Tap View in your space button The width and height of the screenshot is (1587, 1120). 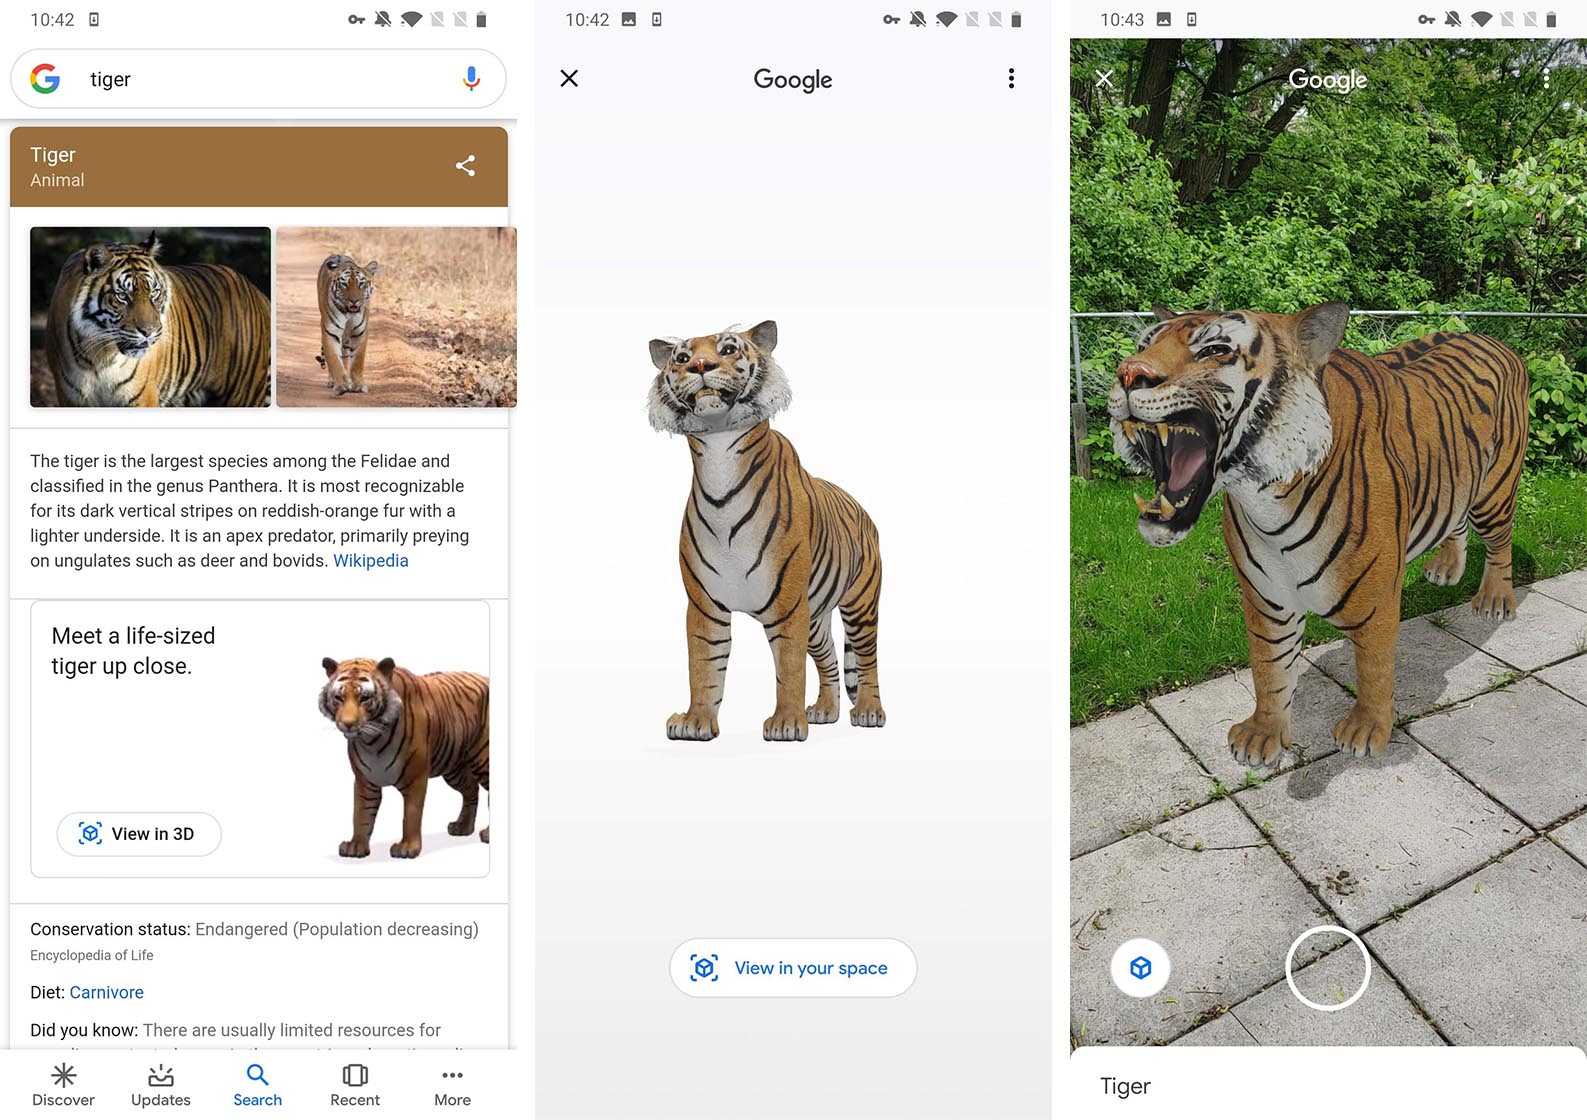[793, 968]
